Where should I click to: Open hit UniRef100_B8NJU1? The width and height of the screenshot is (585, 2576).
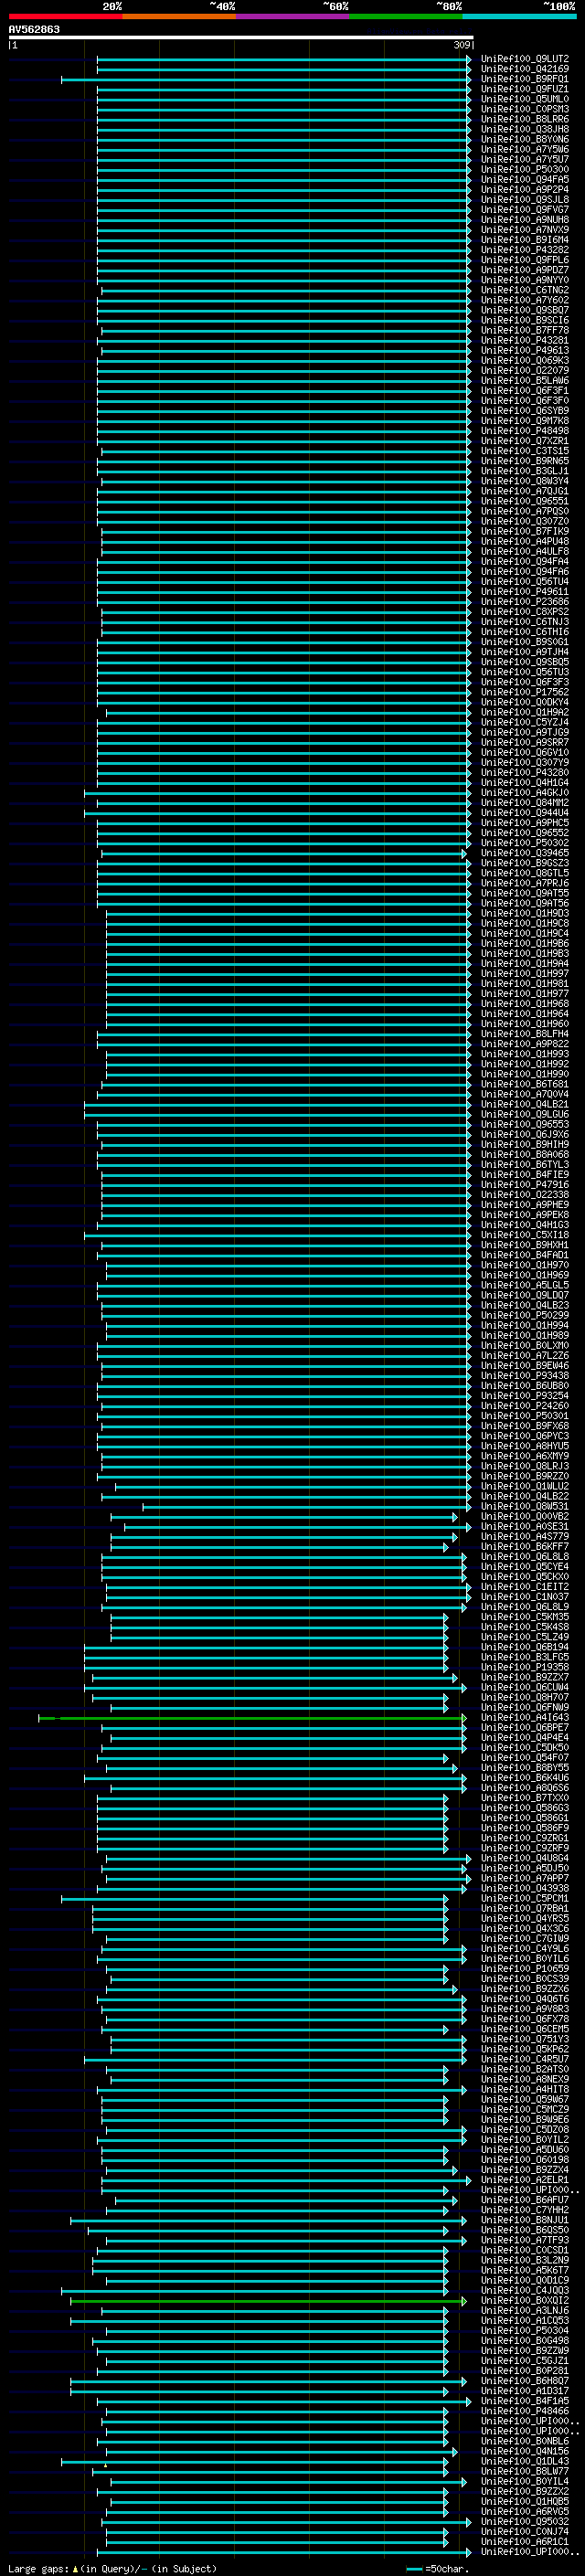[x=524, y=2220]
